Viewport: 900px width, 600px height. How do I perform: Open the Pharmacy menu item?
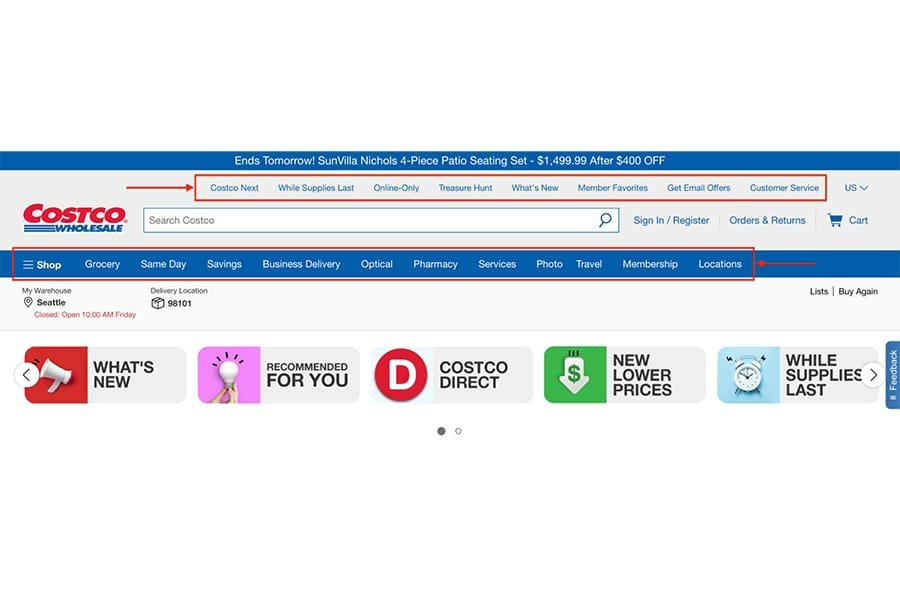[435, 264]
